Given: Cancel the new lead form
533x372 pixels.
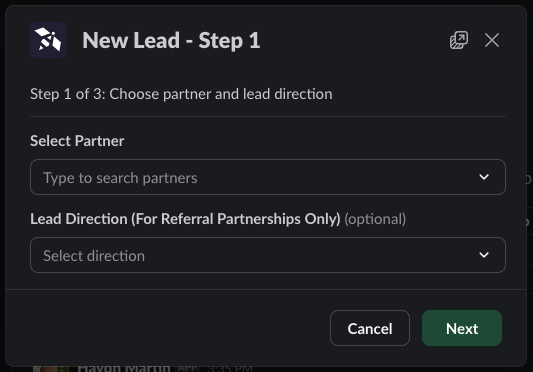Looking at the screenshot, I should point(370,328).
